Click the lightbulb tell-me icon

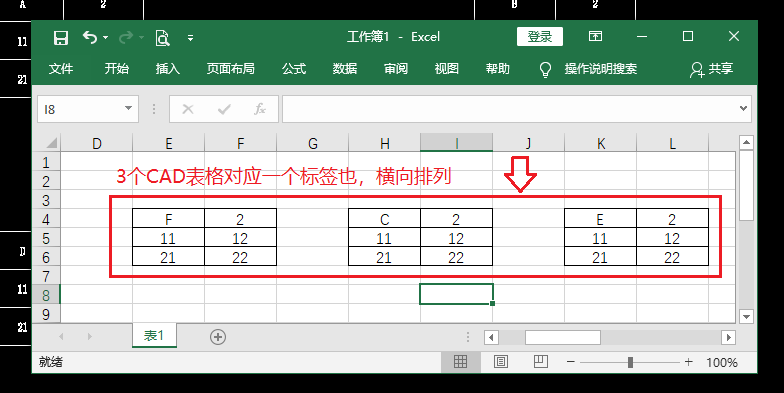pyautogui.click(x=546, y=70)
